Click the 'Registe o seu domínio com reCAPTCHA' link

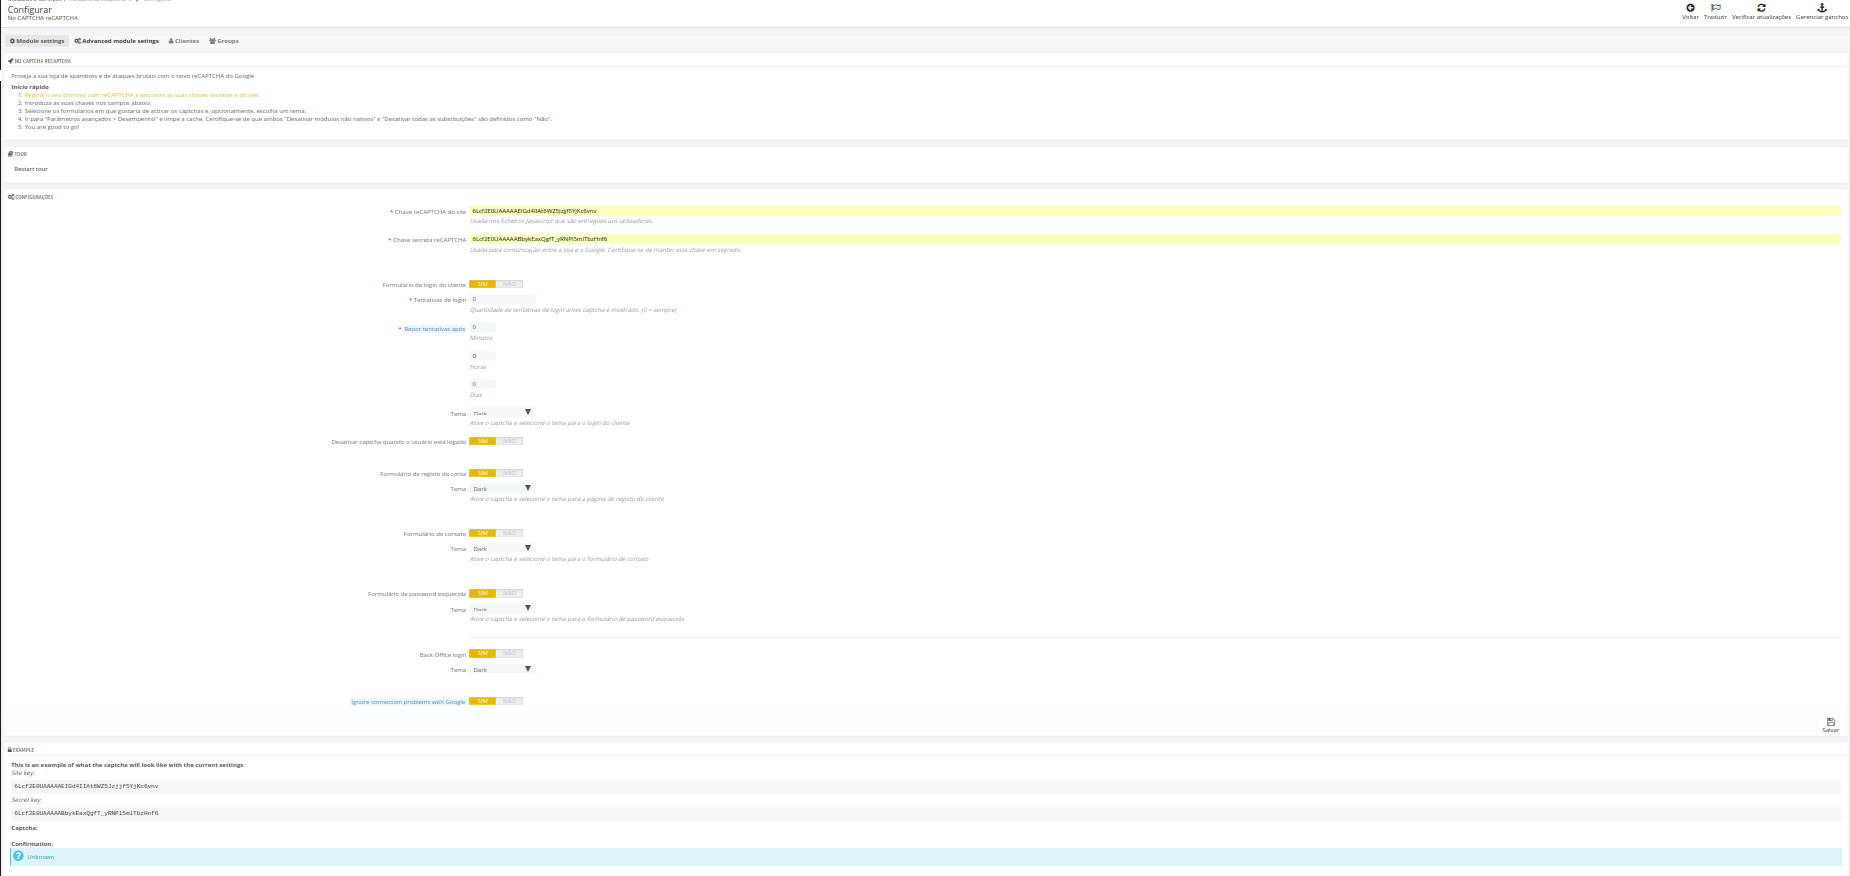point(142,95)
